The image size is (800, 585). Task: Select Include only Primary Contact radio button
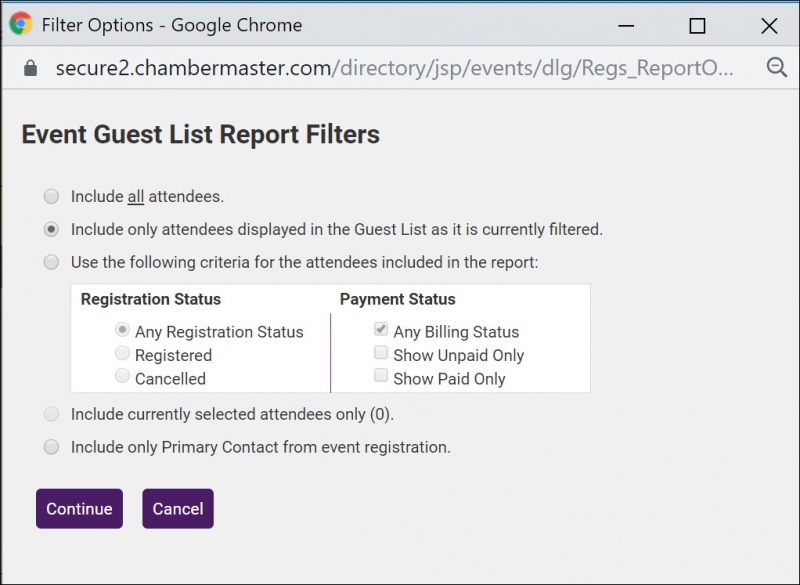click(51, 447)
